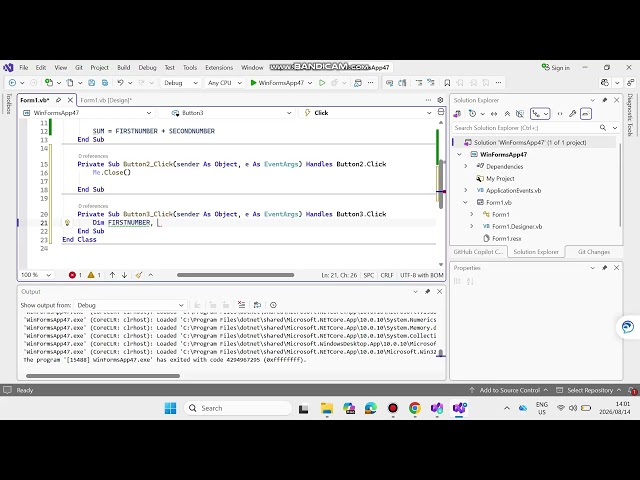The width and height of the screenshot is (640, 480).
Task: Toggle Auto Hide pin on Output panel
Action: tap(427, 291)
